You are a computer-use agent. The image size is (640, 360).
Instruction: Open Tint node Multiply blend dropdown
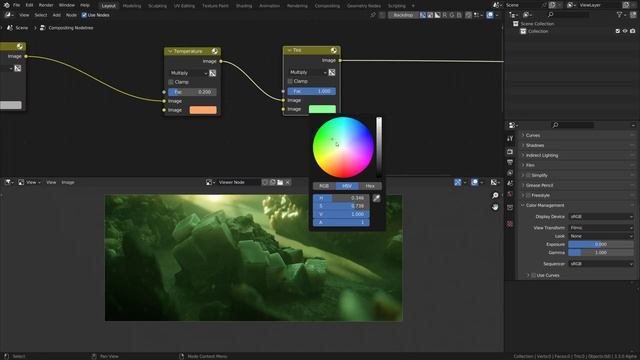(307, 72)
